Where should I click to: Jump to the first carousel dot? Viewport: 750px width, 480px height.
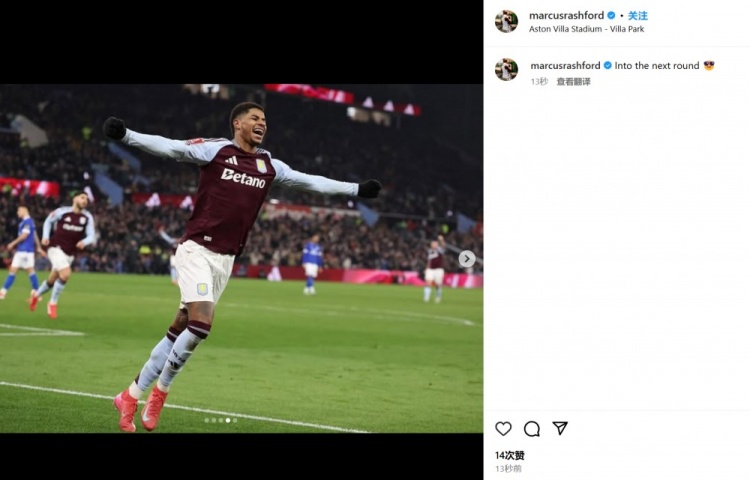[x=207, y=420]
